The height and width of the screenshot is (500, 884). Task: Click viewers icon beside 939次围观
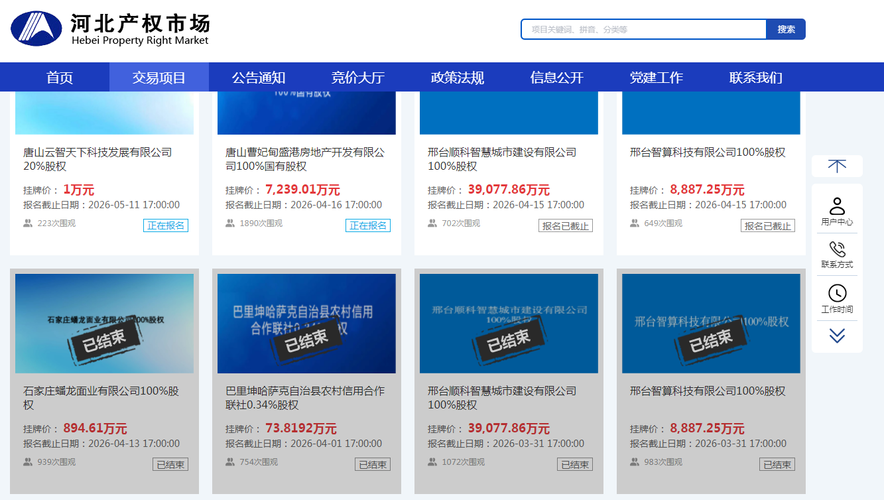click(x=28, y=462)
